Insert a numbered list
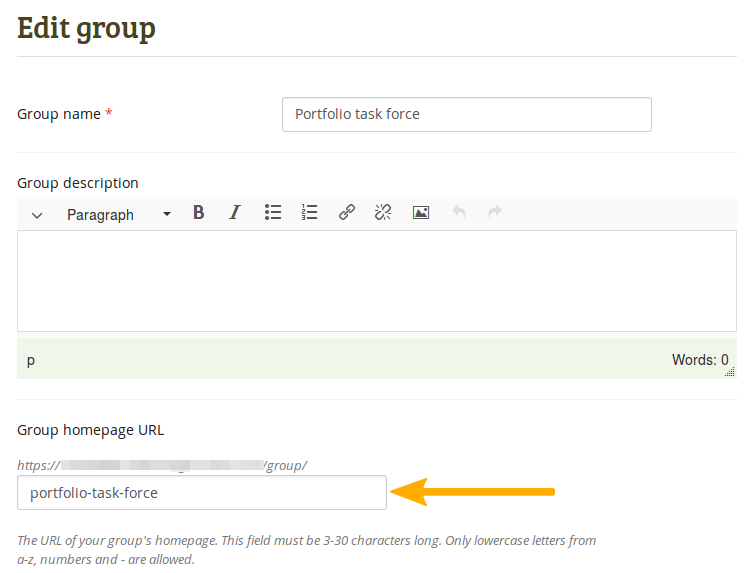The width and height of the screenshot is (745, 573). [x=309, y=213]
